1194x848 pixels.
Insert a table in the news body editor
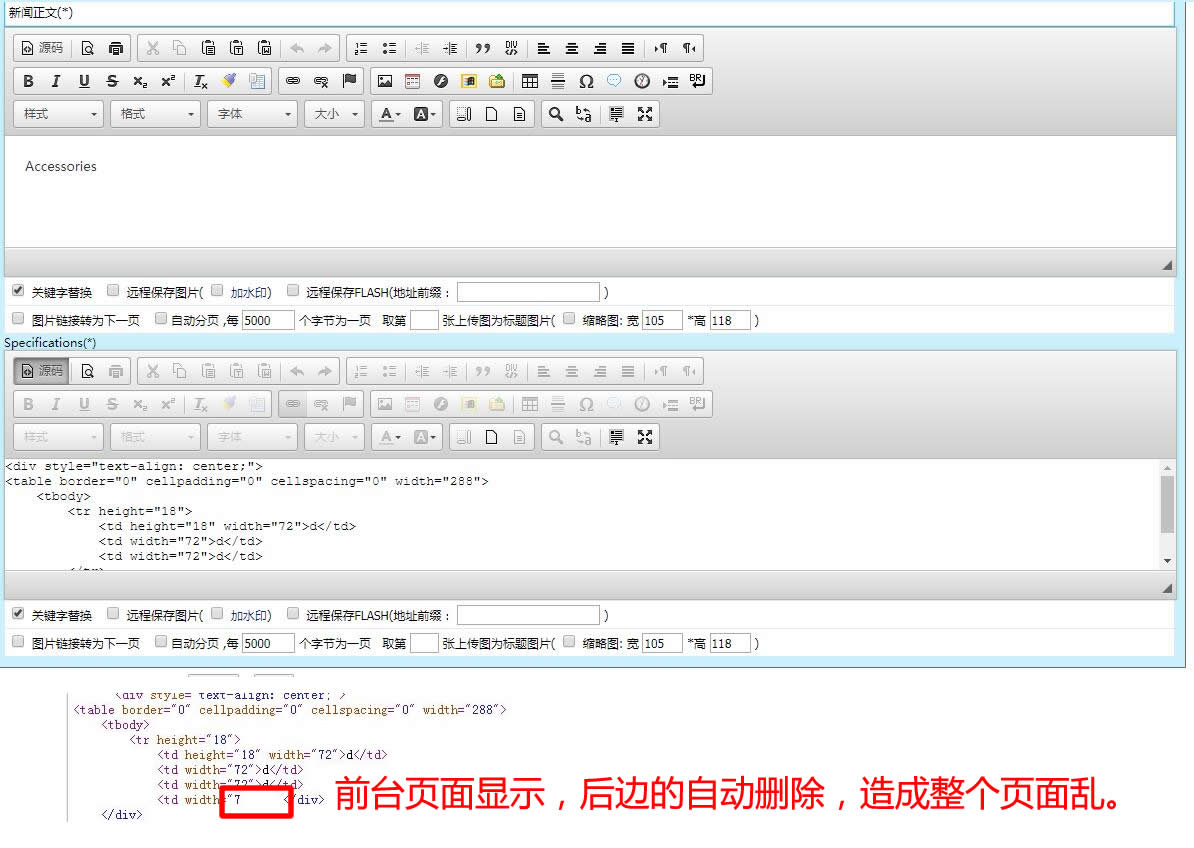click(530, 82)
